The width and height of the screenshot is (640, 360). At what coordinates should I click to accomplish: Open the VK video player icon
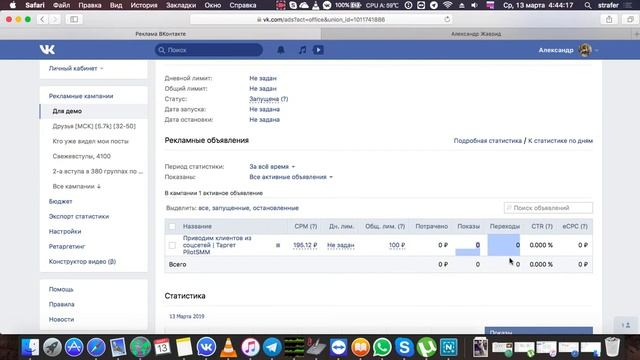[x=318, y=50]
